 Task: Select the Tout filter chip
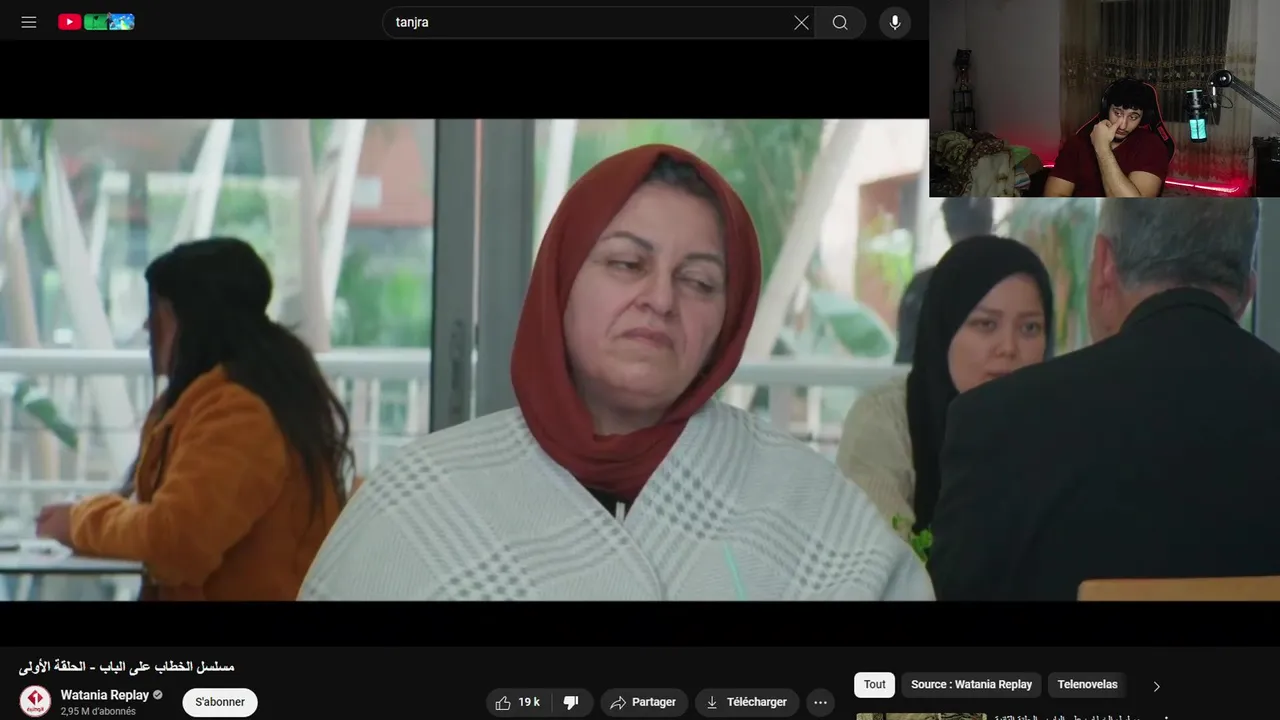(x=875, y=685)
